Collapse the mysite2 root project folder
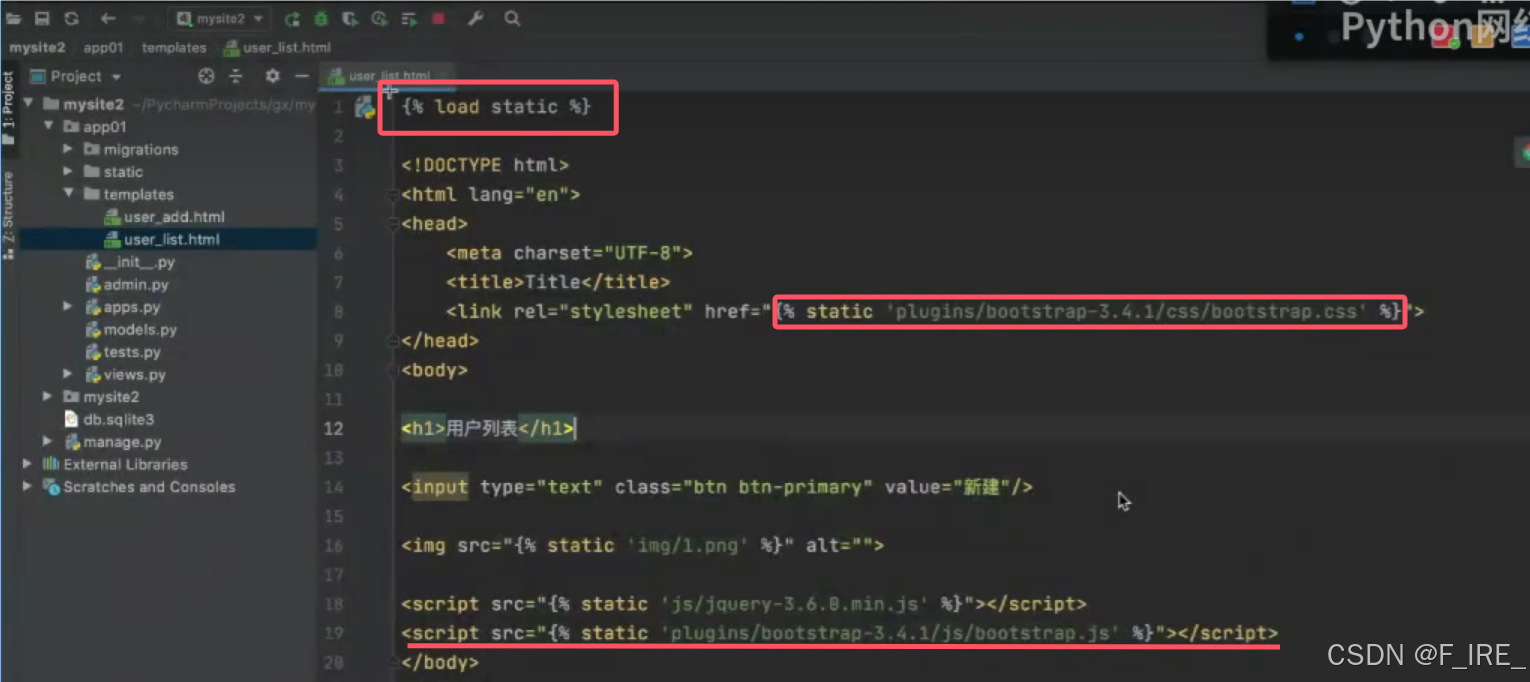Viewport: 1530px width, 682px height. (29, 104)
